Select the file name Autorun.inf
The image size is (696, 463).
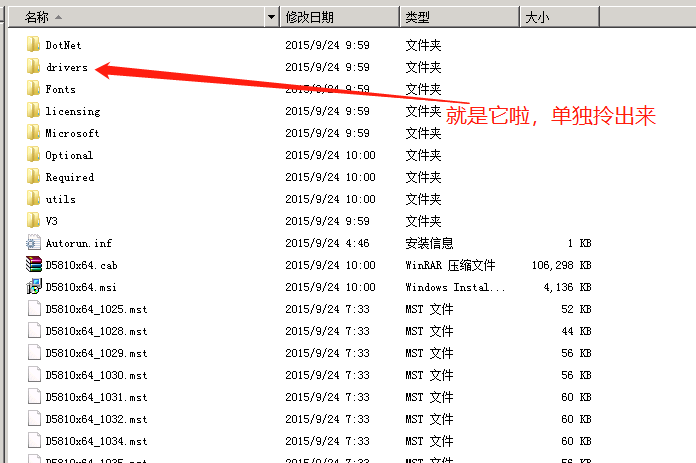(79, 243)
